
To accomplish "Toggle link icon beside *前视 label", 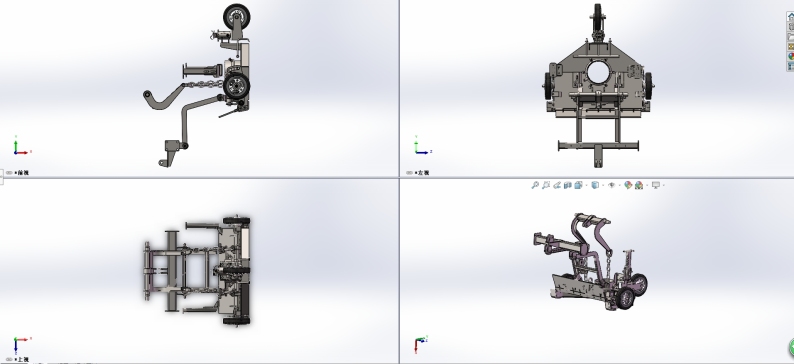I will point(9,173).
